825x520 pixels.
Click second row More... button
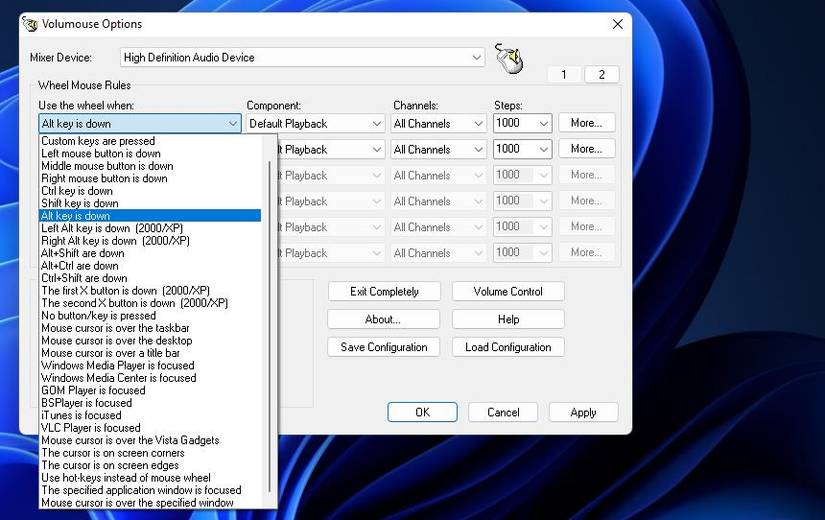pos(586,149)
